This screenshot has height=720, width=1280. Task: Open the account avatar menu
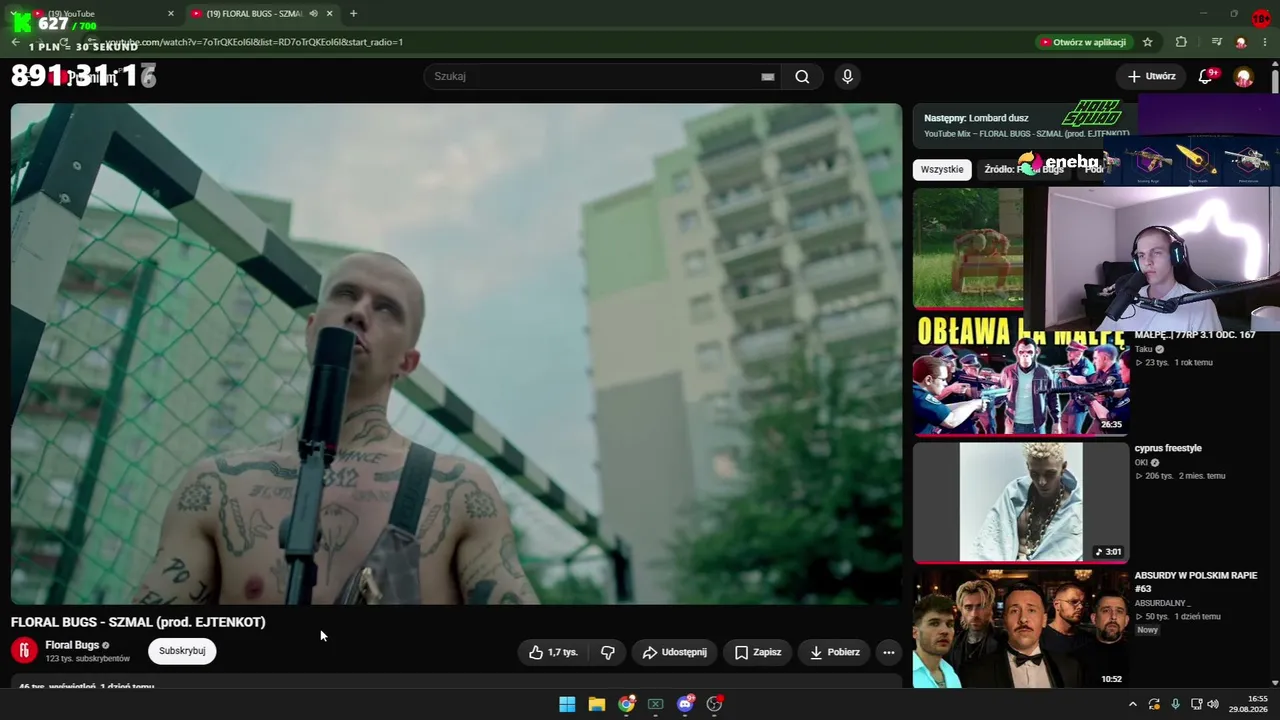[1244, 77]
